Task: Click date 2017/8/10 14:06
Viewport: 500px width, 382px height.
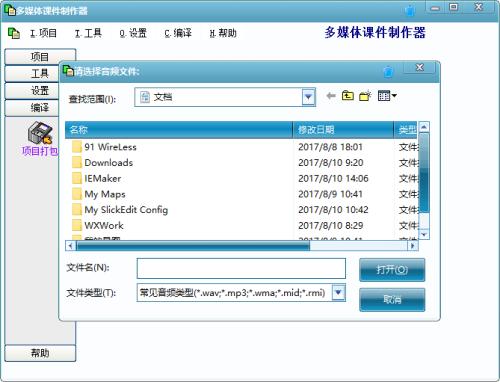Action: (333, 178)
